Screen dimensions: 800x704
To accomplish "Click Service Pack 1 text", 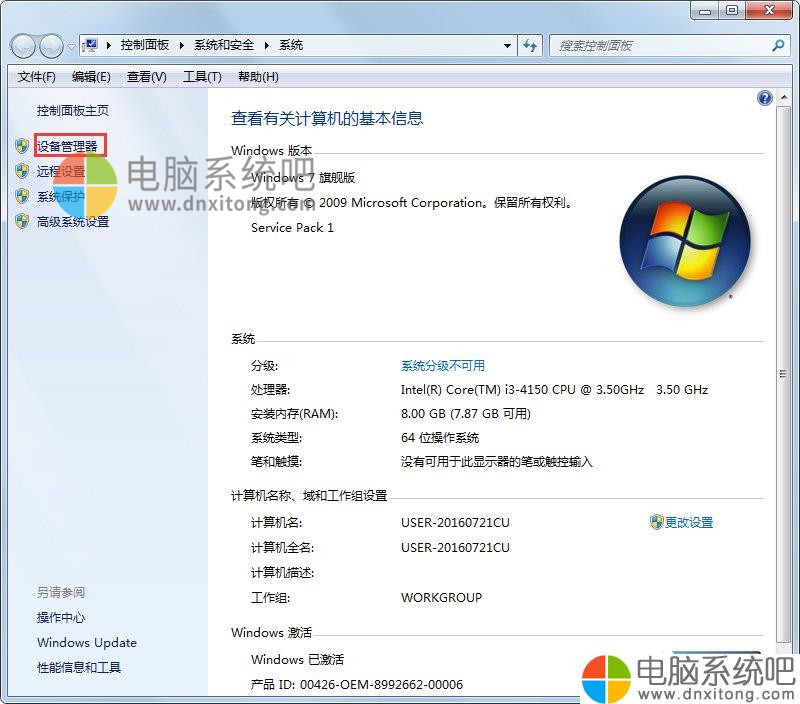I will click(x=292, y=228).
